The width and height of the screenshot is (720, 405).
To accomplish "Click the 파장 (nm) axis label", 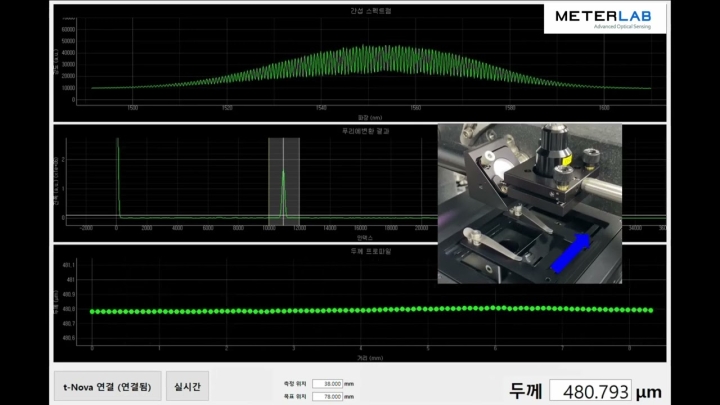I will click(x=370, y=118).
